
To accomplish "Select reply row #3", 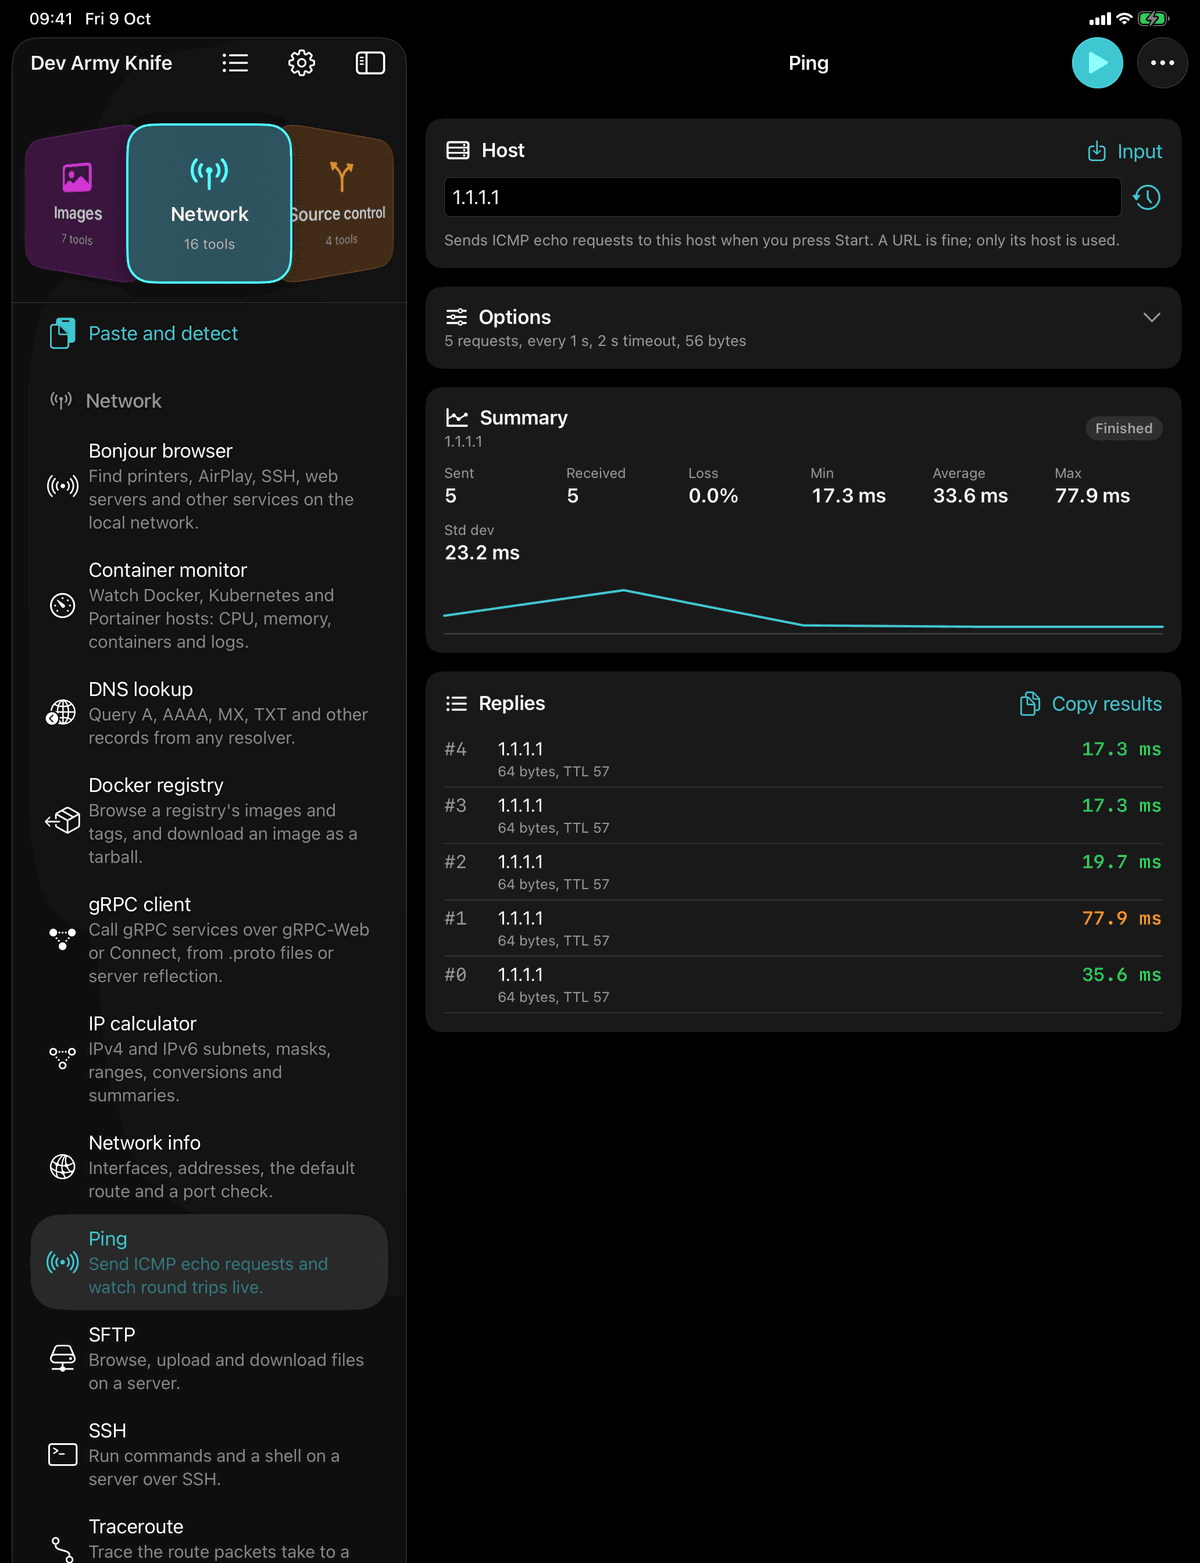I will 803,816.
